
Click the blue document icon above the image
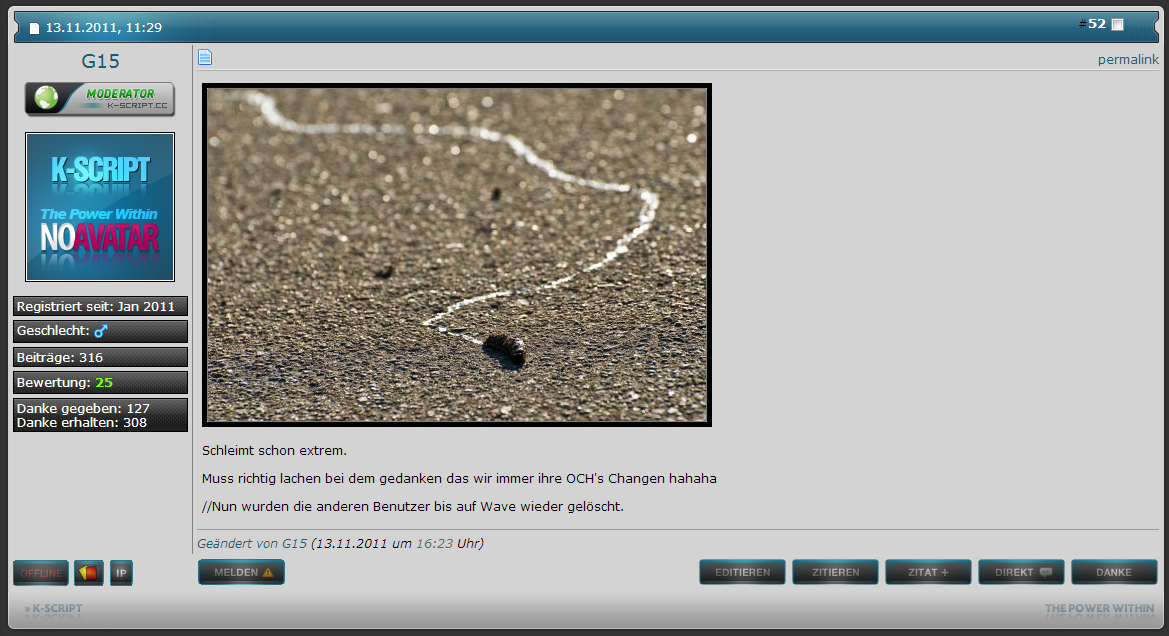click(205, 58)
